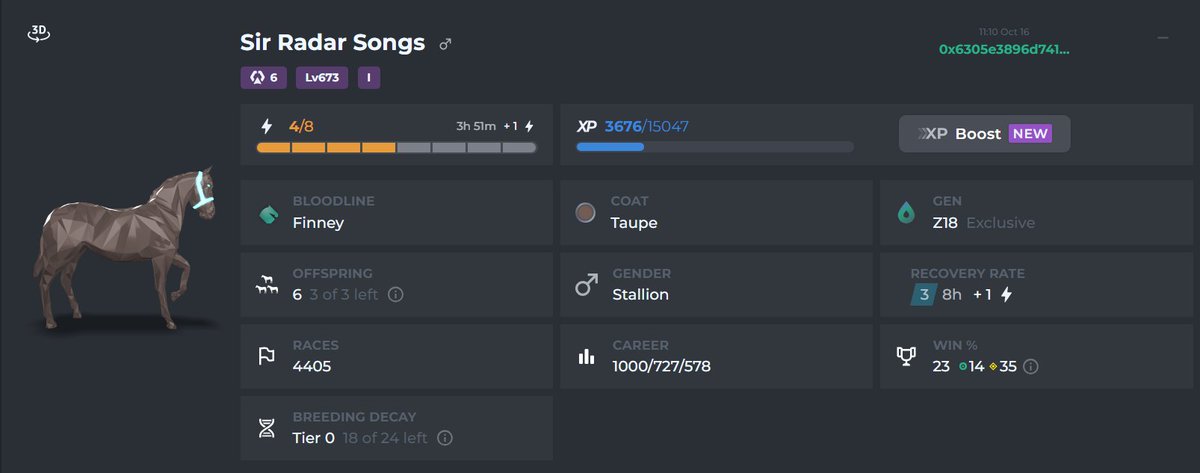
Task: Click the energy timer 3h 51m
Action: 476,126
